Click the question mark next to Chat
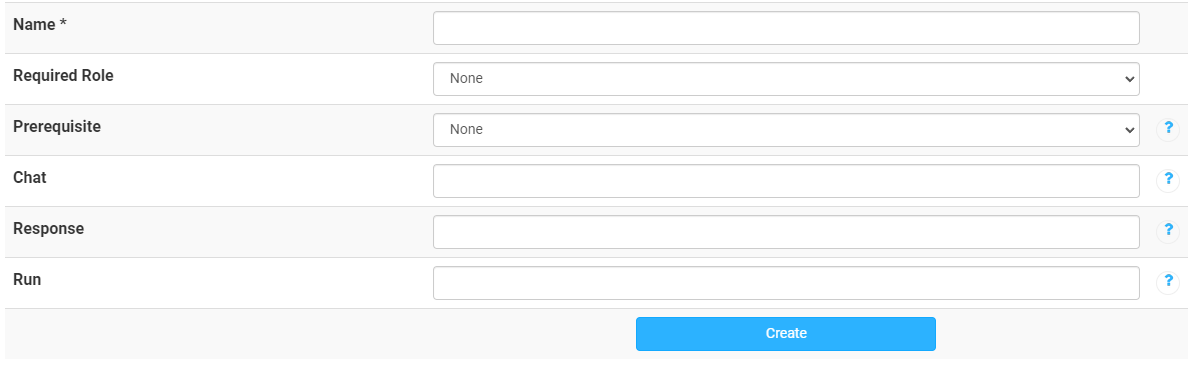This screenshot has width=1196, height=374. coord(1168,181)
